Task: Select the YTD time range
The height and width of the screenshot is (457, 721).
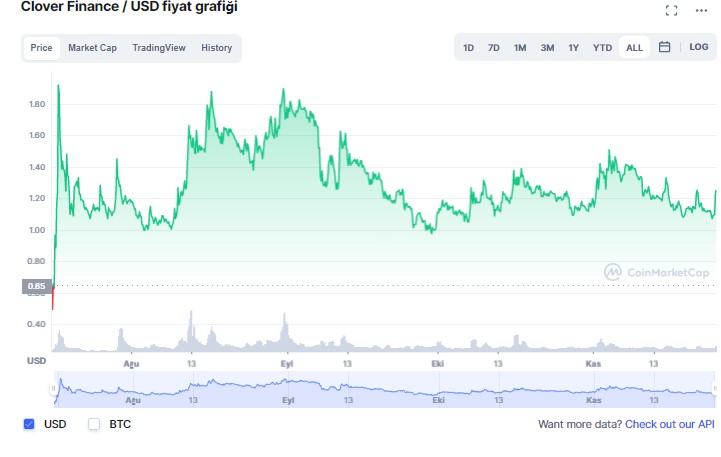Action: [x=602, y=48]
